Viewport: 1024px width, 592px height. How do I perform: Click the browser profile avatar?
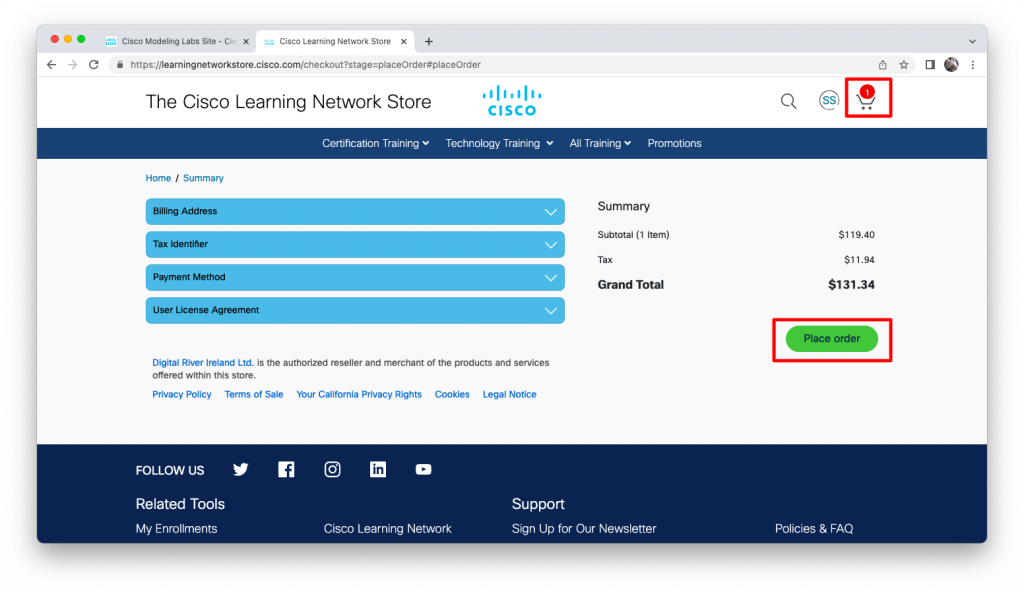pyautogui.click(x=950, y=63)
